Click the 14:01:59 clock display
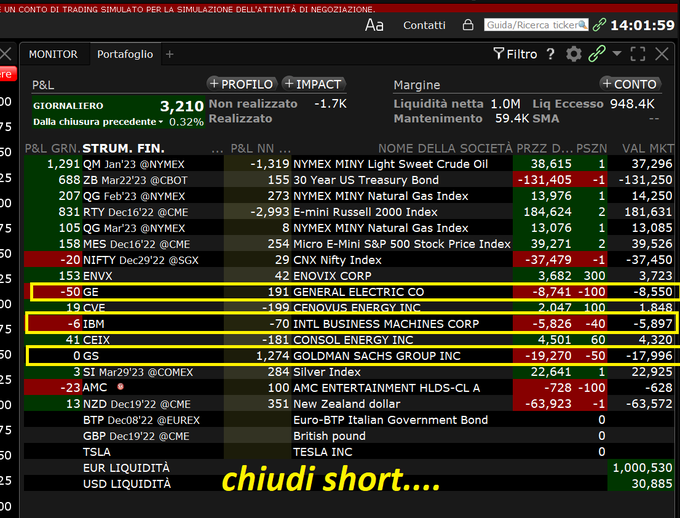Image resolution: width=680 pixels, height=518 pixels. click(642, 25)
